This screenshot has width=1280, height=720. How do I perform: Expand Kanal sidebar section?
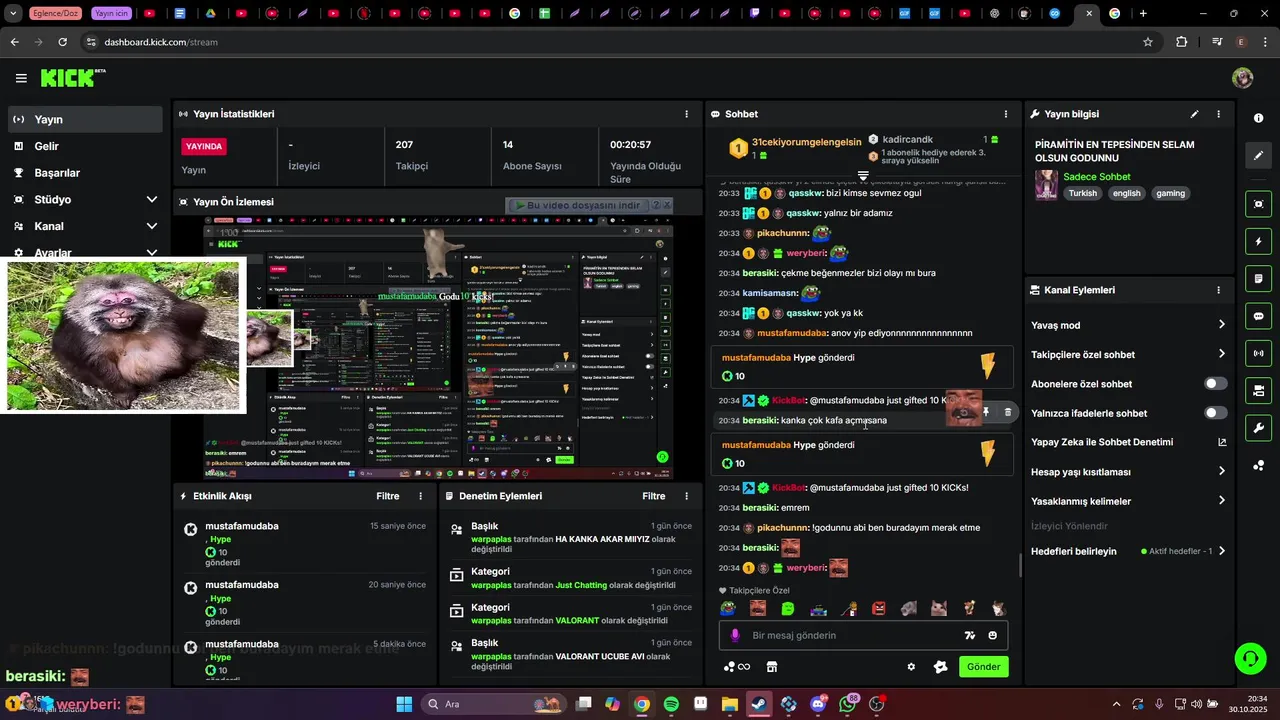pyautogui.click(x=152, y=227)
